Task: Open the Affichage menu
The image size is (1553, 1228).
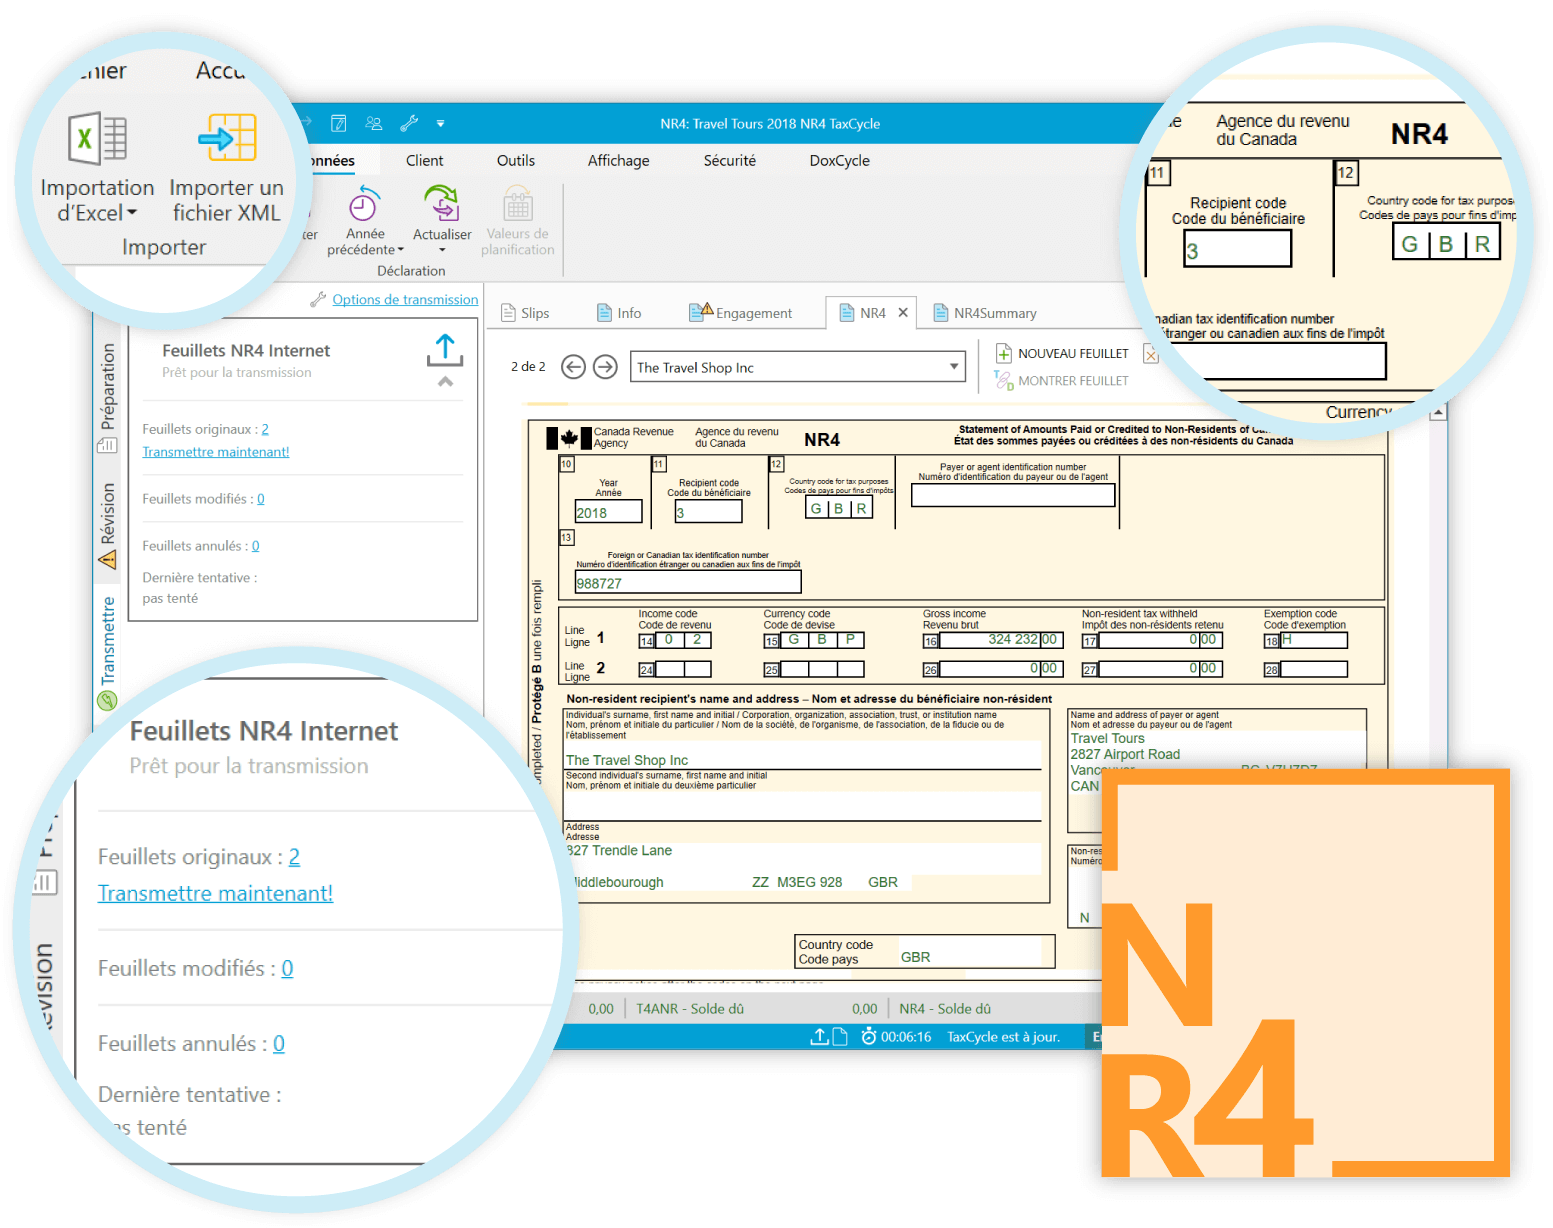Action: tap(618, 160)
